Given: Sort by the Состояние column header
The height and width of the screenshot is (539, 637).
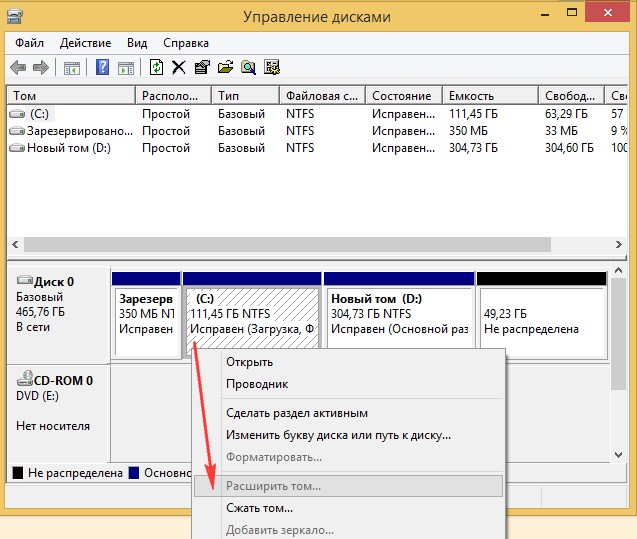Looking at the screenshot, I should (404, 96).
